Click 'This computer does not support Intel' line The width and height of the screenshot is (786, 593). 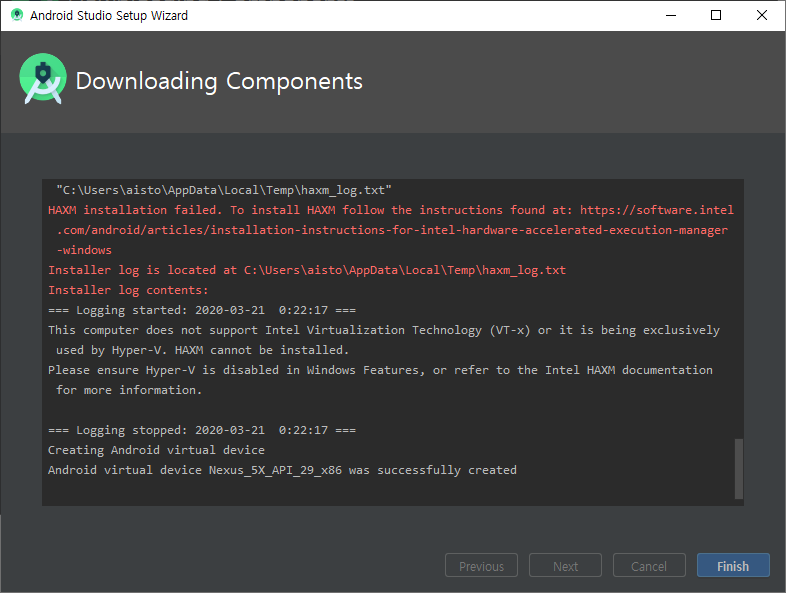pos(384,330)
